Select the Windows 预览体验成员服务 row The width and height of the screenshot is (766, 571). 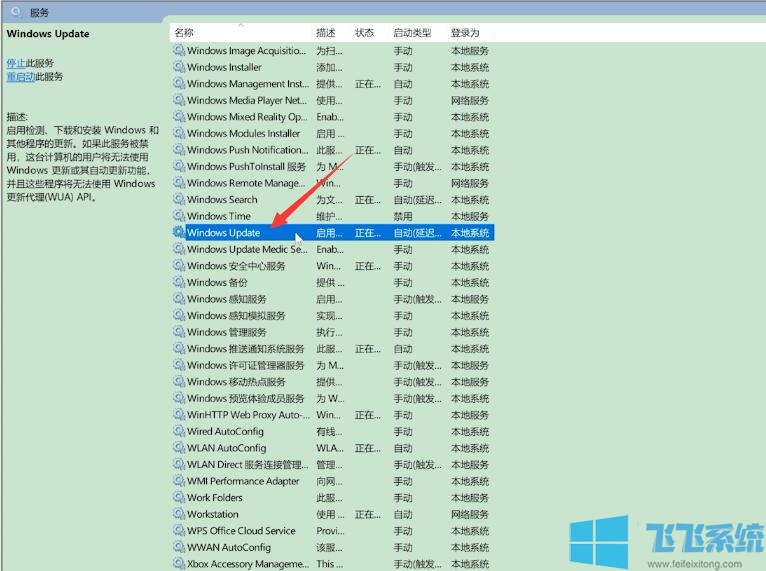pyautogui.click(x=333, y=398)
